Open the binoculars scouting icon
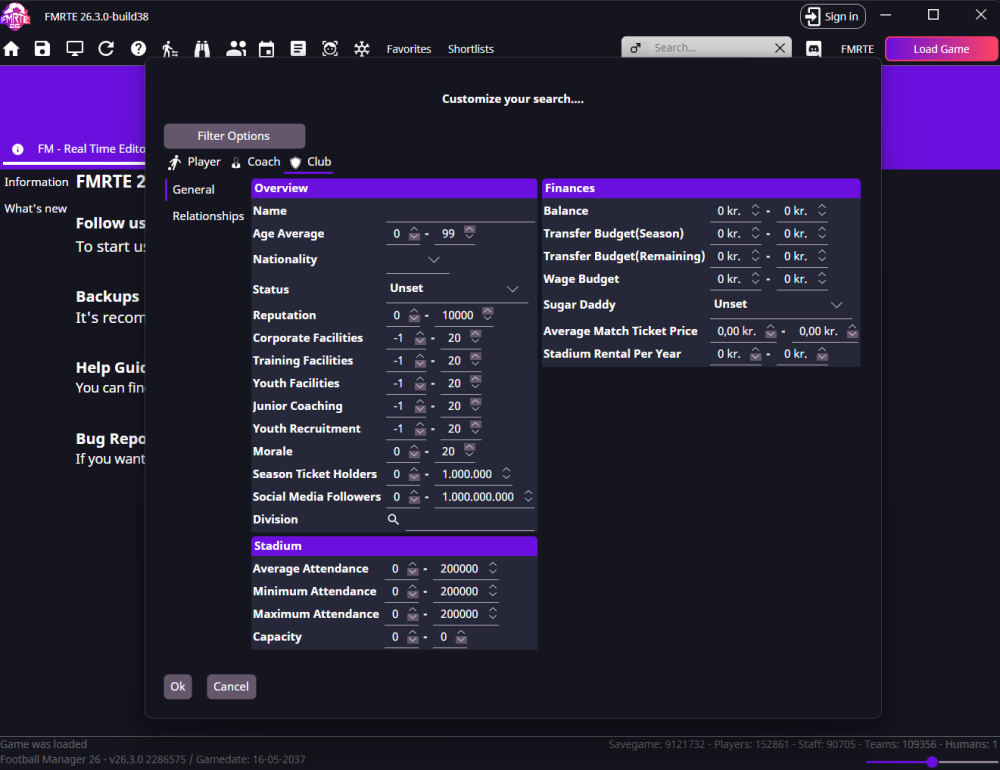 click(x=202, y=49)
